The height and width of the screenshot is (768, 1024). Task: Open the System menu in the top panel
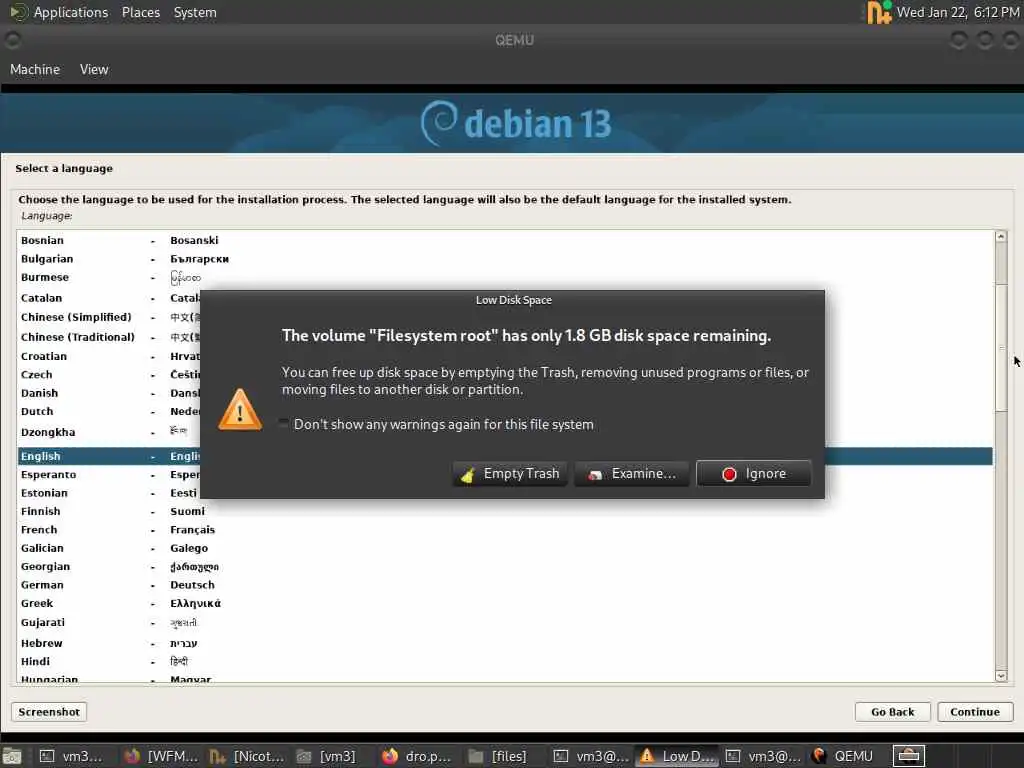coord(195,12)
